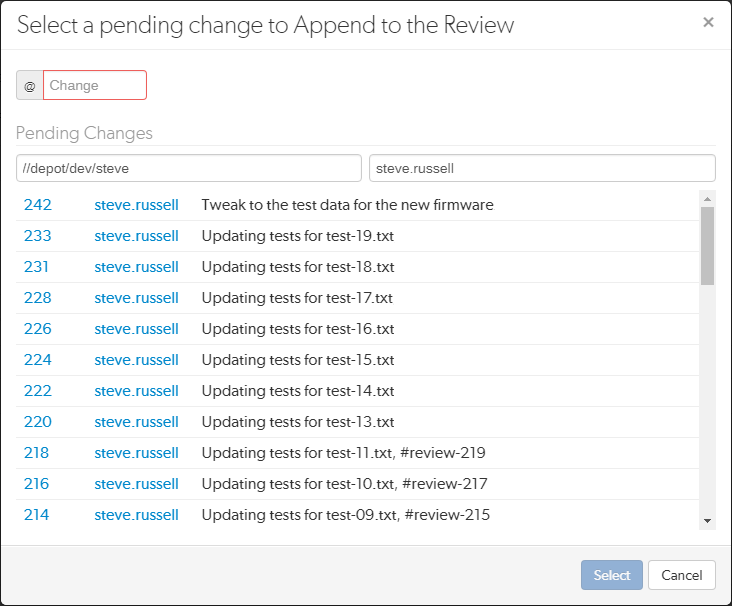Click steve.russell user link in row 214

coord(136,514)
